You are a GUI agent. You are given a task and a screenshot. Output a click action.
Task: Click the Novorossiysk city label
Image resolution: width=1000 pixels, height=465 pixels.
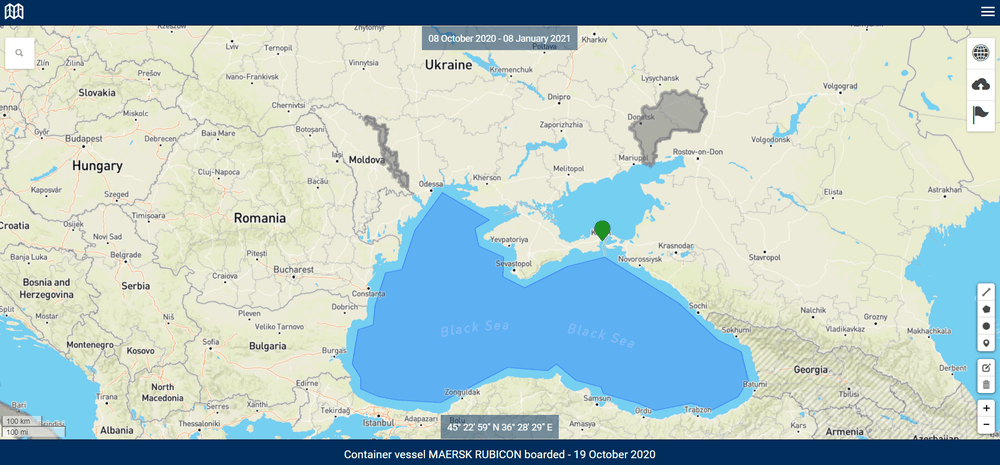(x=641, y=260)
